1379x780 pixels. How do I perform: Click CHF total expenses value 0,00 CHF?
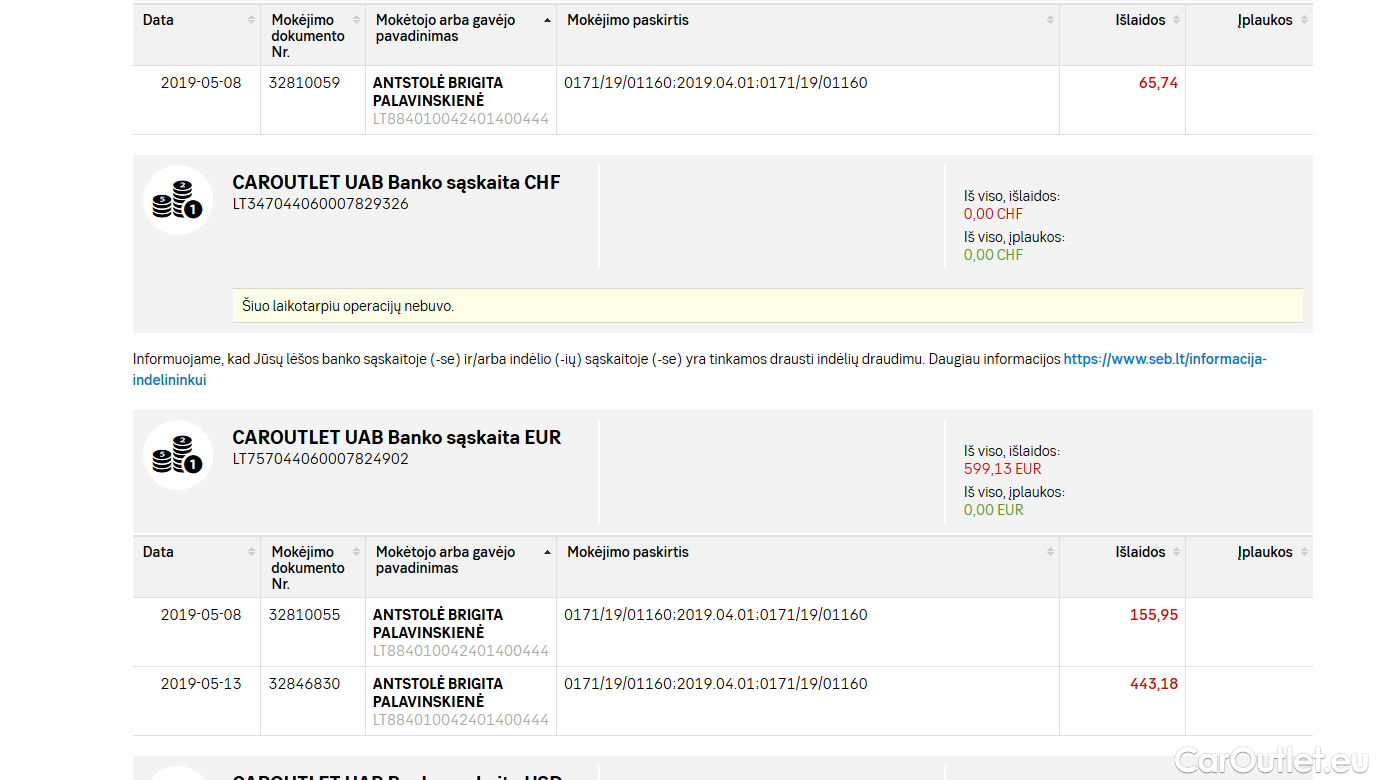[993, 214]
